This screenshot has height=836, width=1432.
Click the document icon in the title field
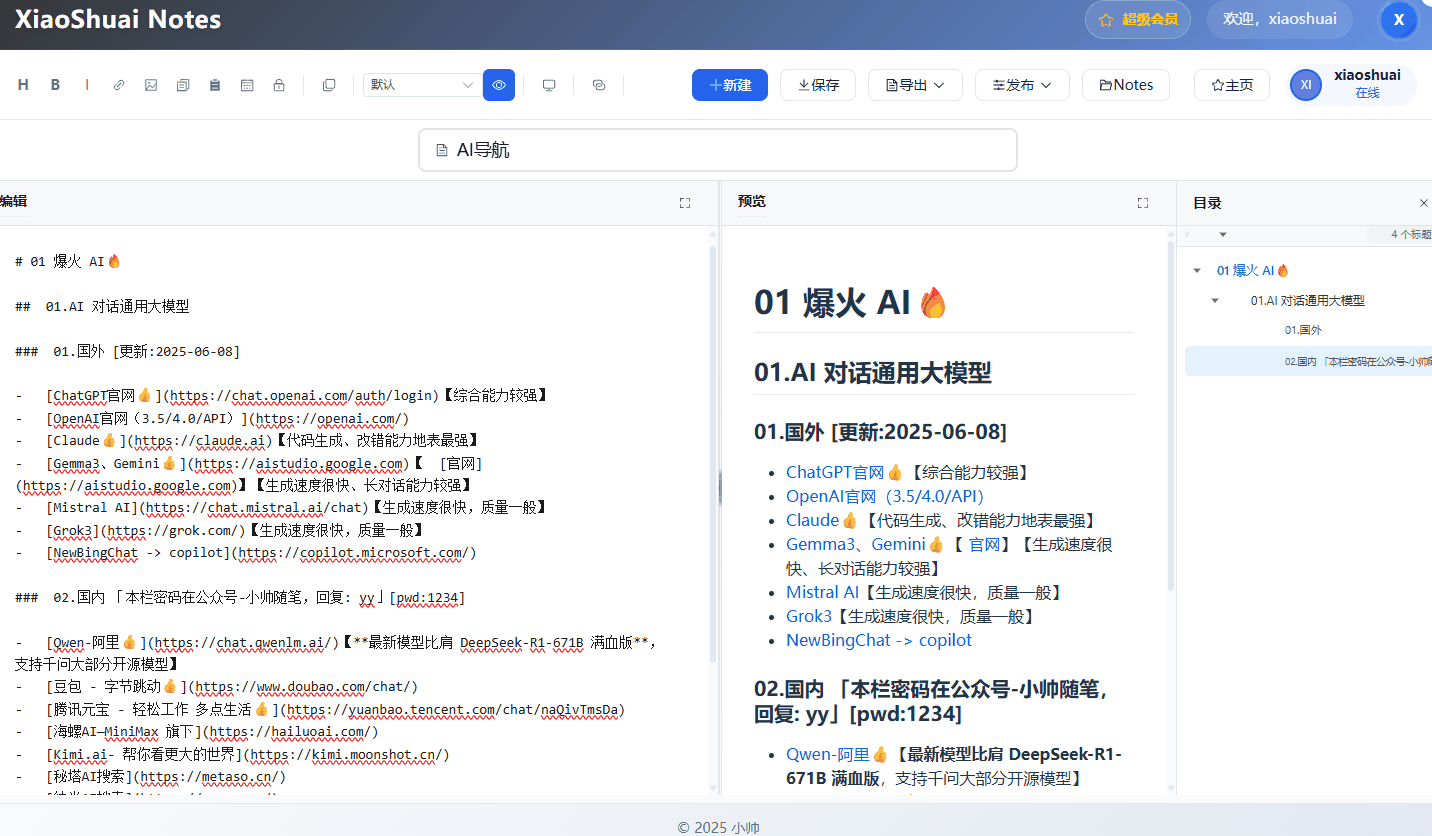coord(442,150)
